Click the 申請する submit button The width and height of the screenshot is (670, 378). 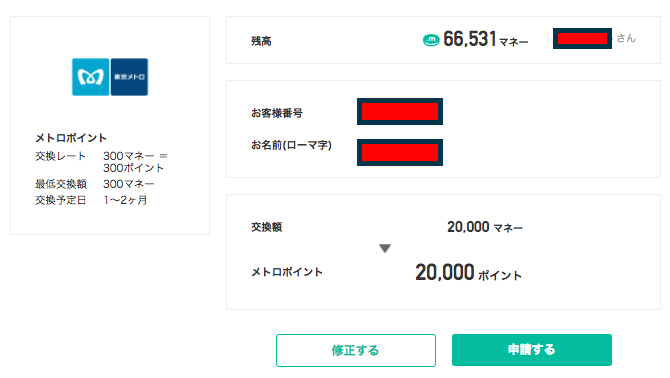pos(532,350)
